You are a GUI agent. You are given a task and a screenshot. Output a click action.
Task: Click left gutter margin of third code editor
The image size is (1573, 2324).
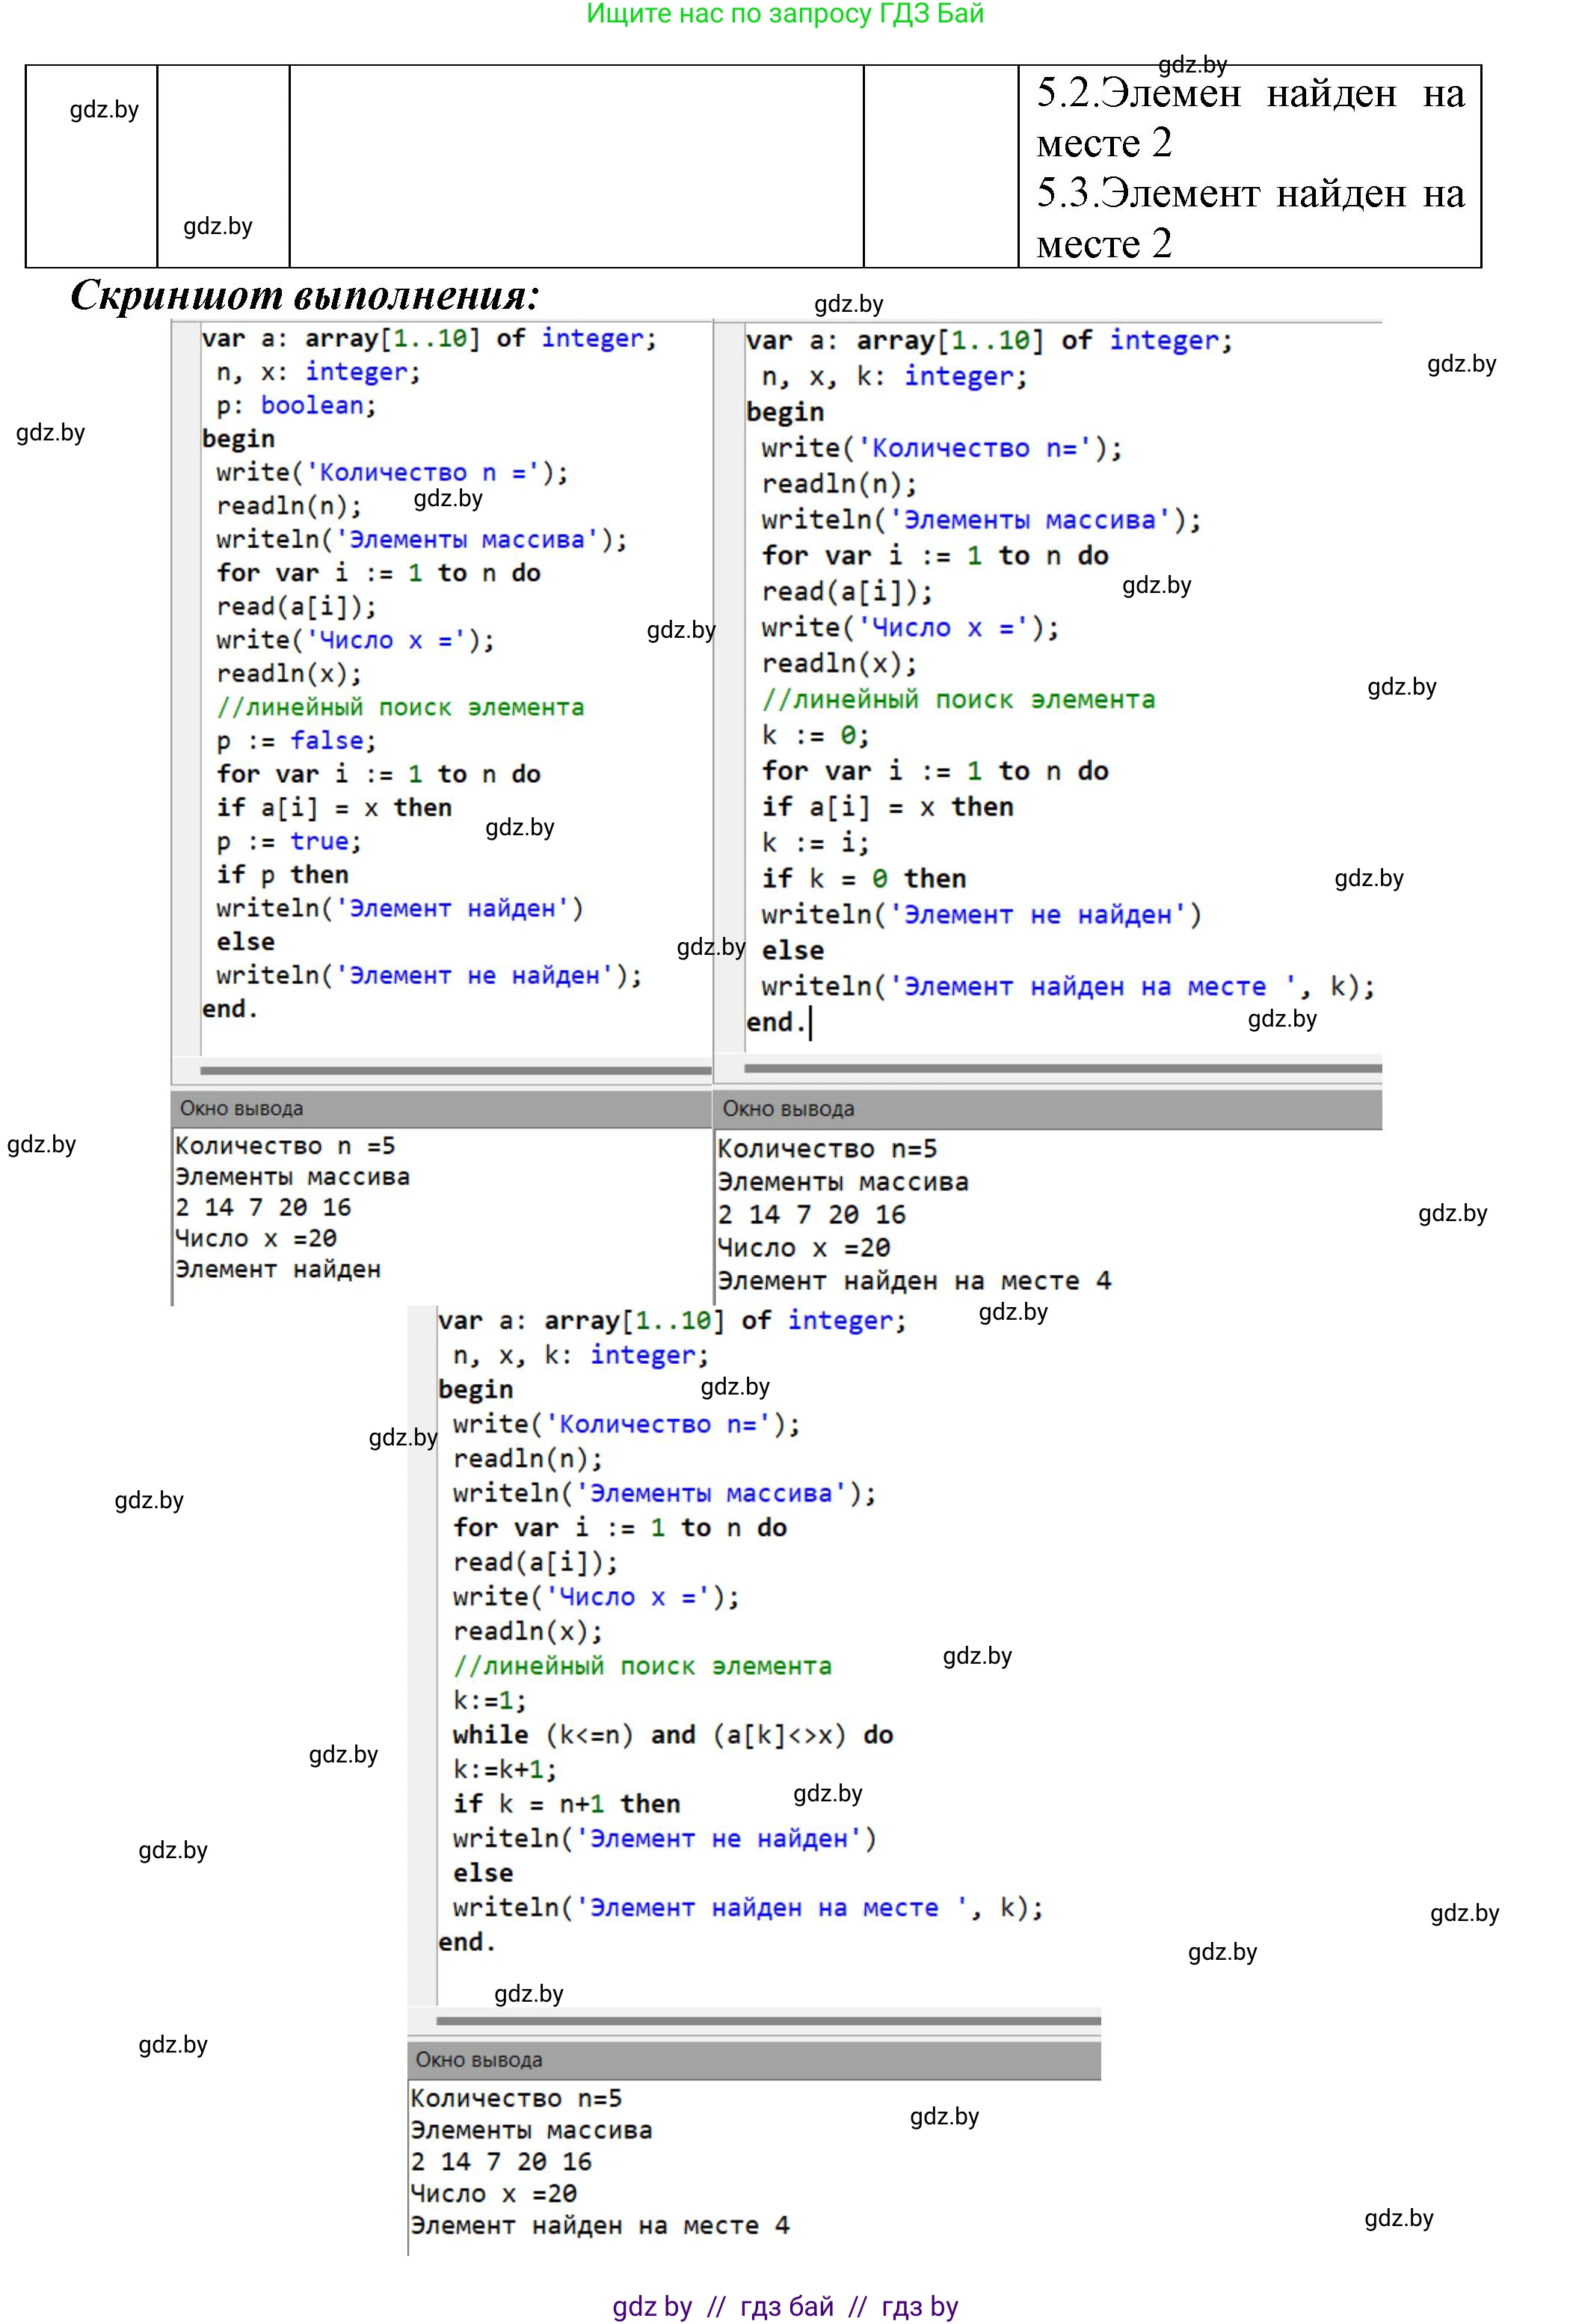point(422,1650)
